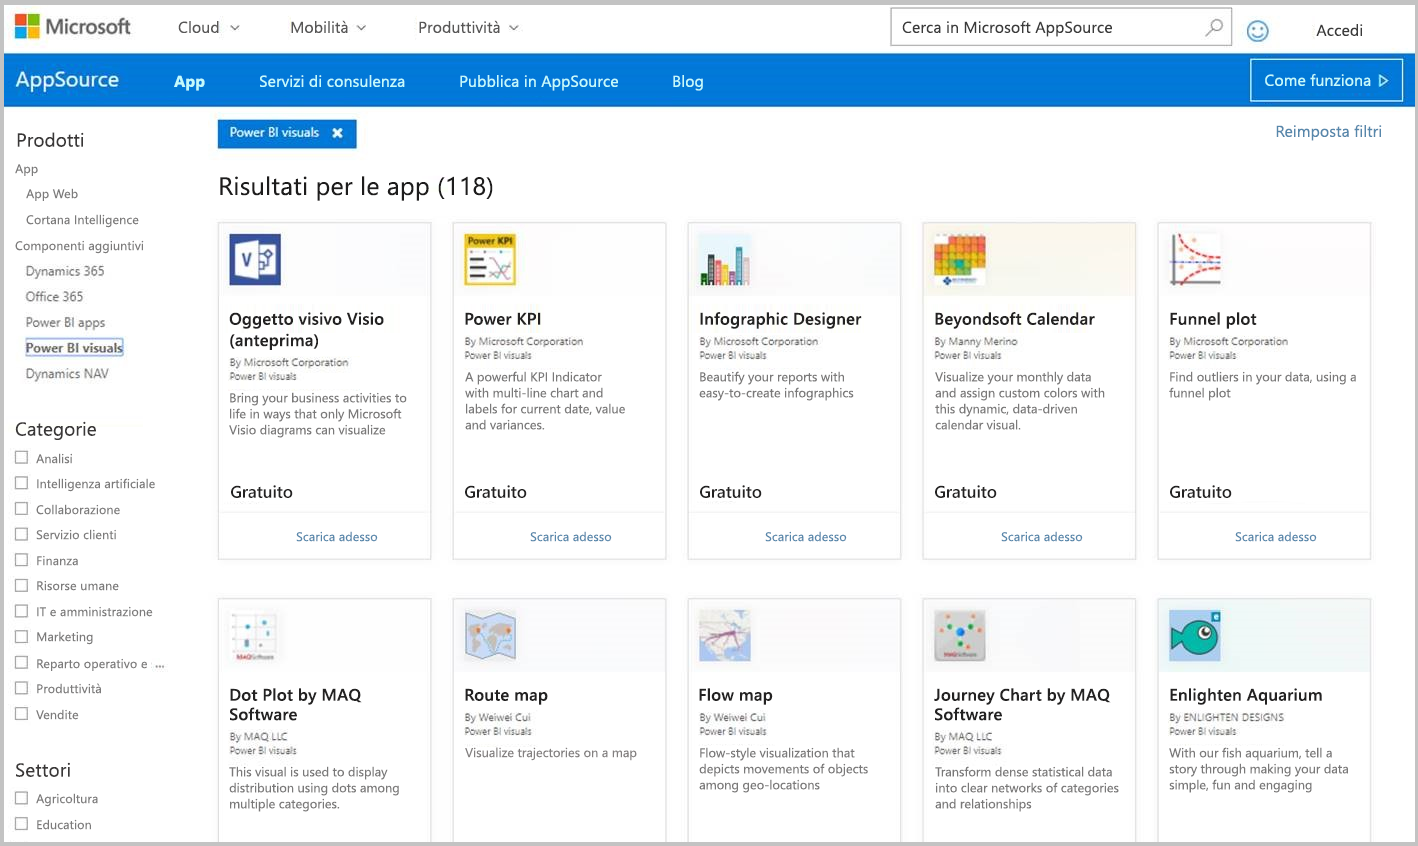Select the Risorse umane checkbox
Viewport: 1418px width, 846px height.
(22, 585)
